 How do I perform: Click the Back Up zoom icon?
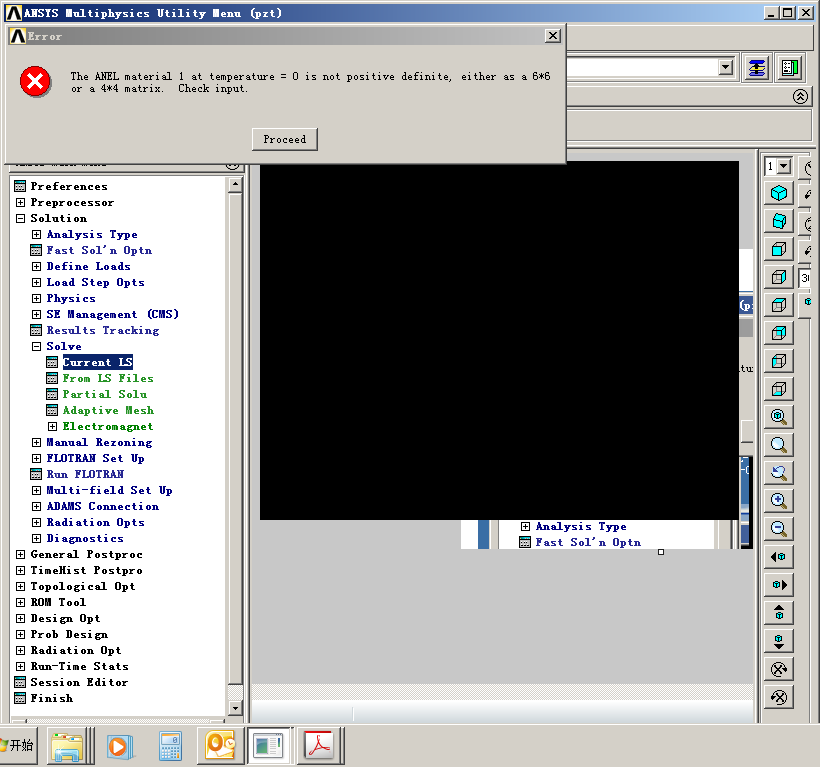779,473
